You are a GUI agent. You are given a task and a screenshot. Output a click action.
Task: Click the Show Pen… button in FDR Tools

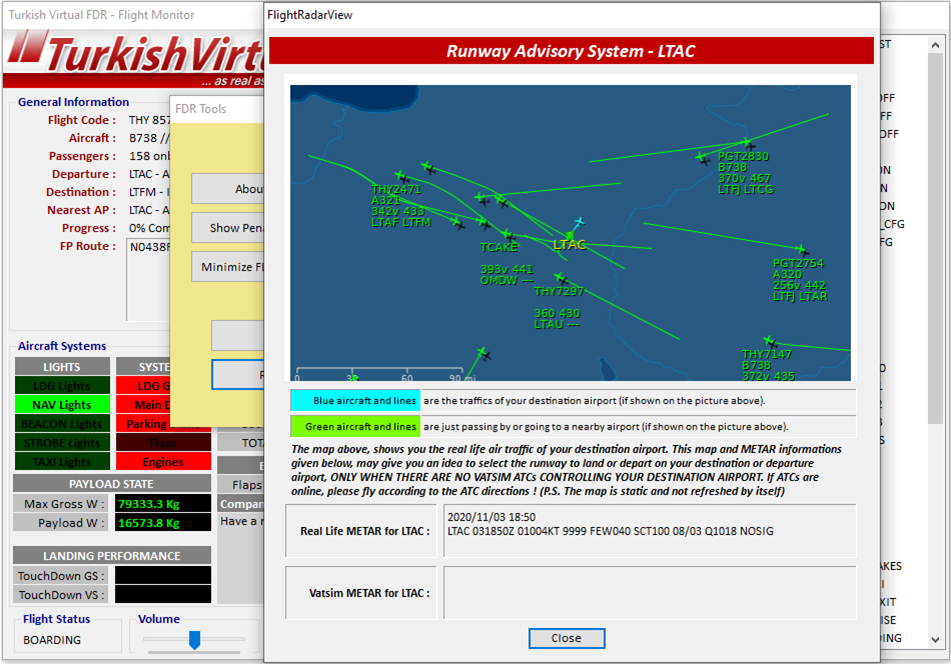pyautogui.click(x=228, y=228)
